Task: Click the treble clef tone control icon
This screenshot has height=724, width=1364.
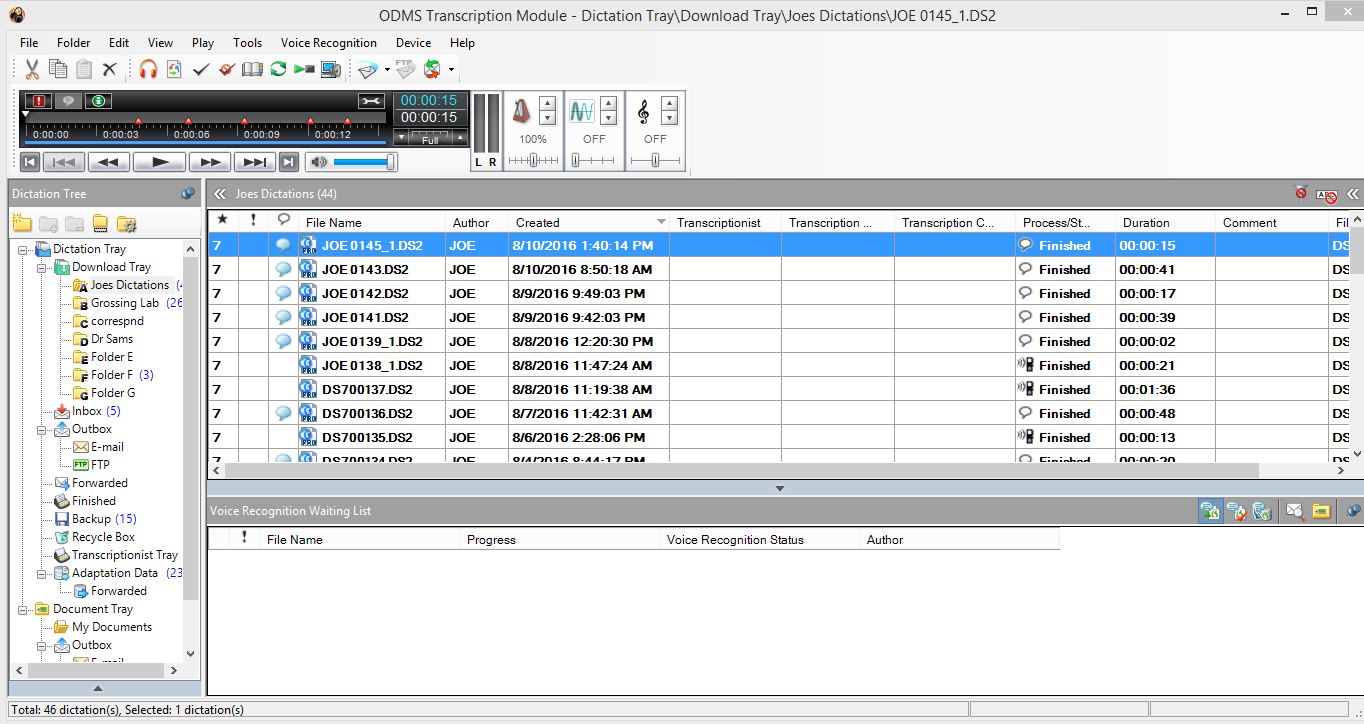Action: point(643,111)
